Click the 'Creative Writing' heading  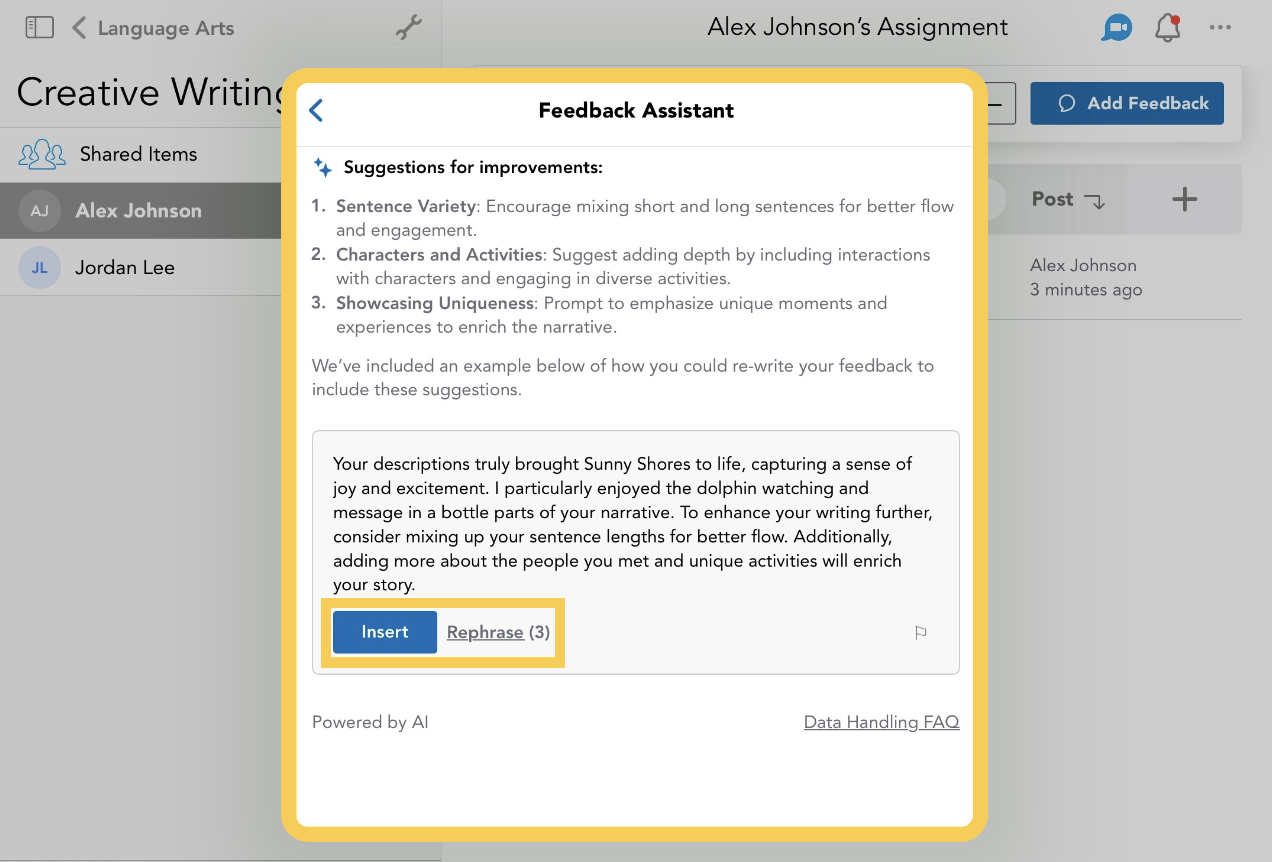pyautogui.click(x=150, y=92)
